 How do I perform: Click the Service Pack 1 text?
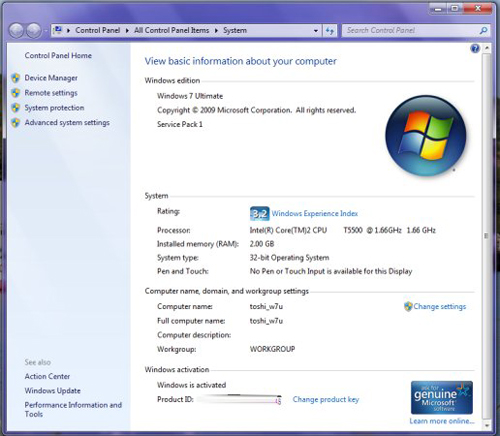click(180, 124)
